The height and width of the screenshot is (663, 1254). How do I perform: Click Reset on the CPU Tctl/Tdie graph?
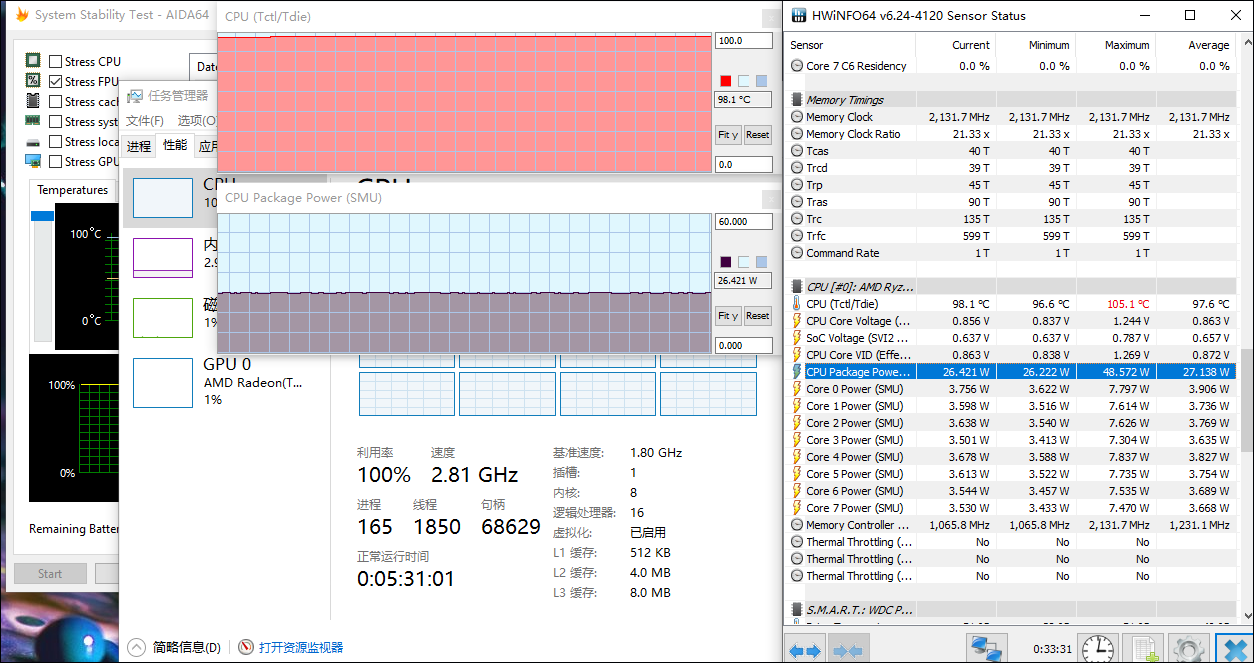click(758, 135)
